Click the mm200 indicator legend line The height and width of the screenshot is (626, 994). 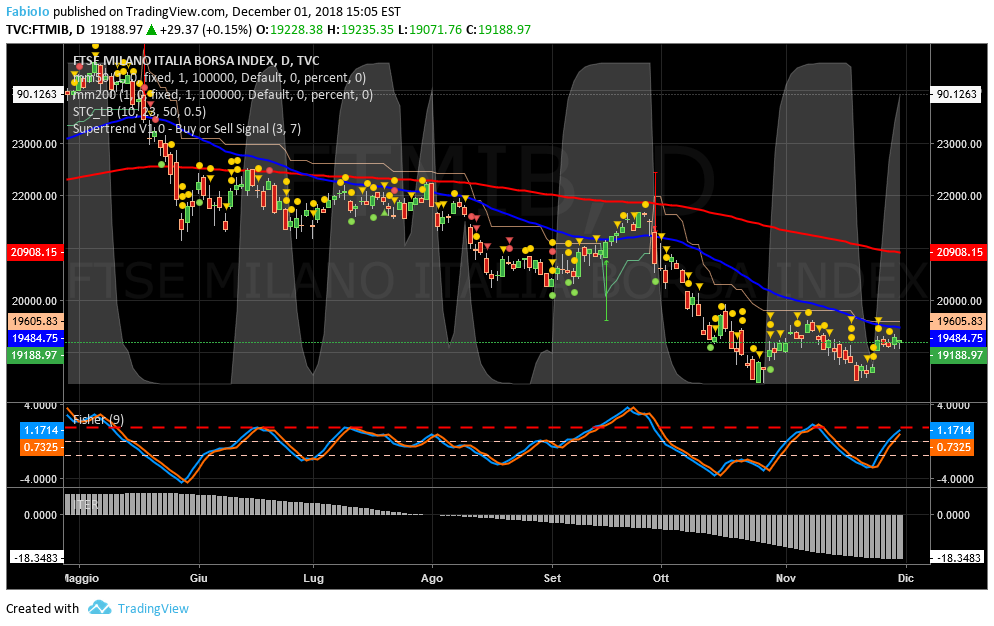tap(223, 95)
